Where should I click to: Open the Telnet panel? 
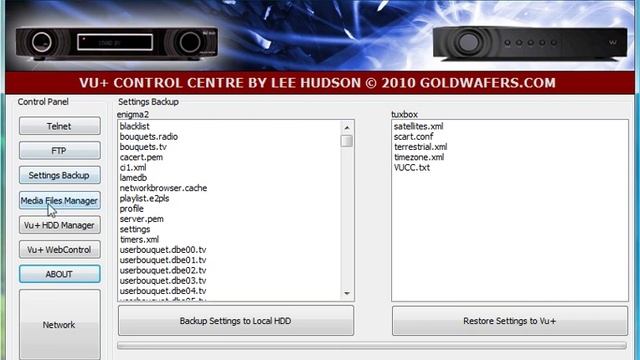click(x=60, y=126)
